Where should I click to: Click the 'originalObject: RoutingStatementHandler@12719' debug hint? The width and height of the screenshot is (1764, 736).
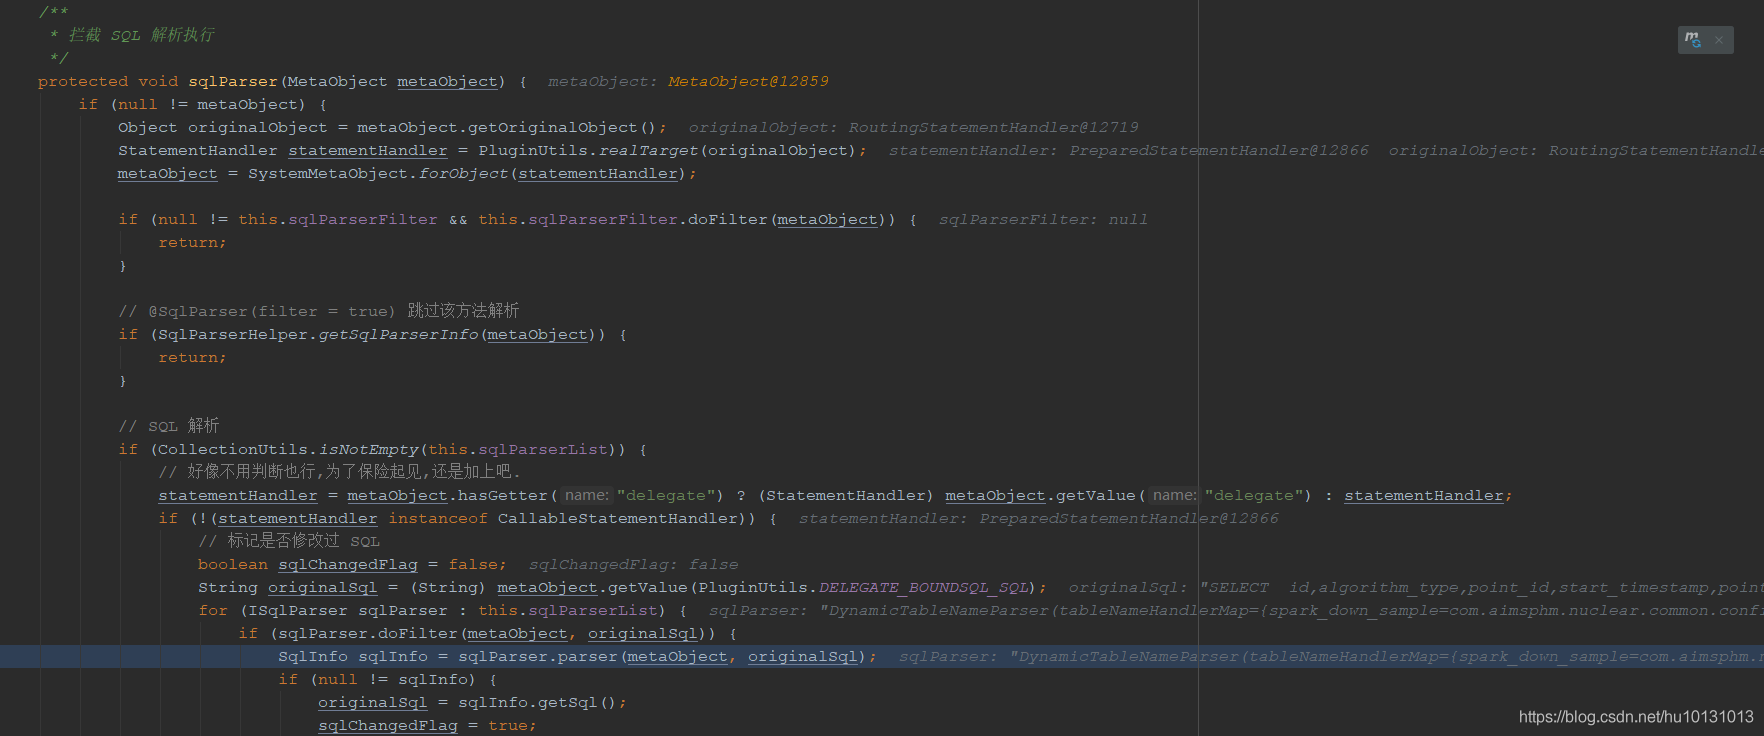913,128
